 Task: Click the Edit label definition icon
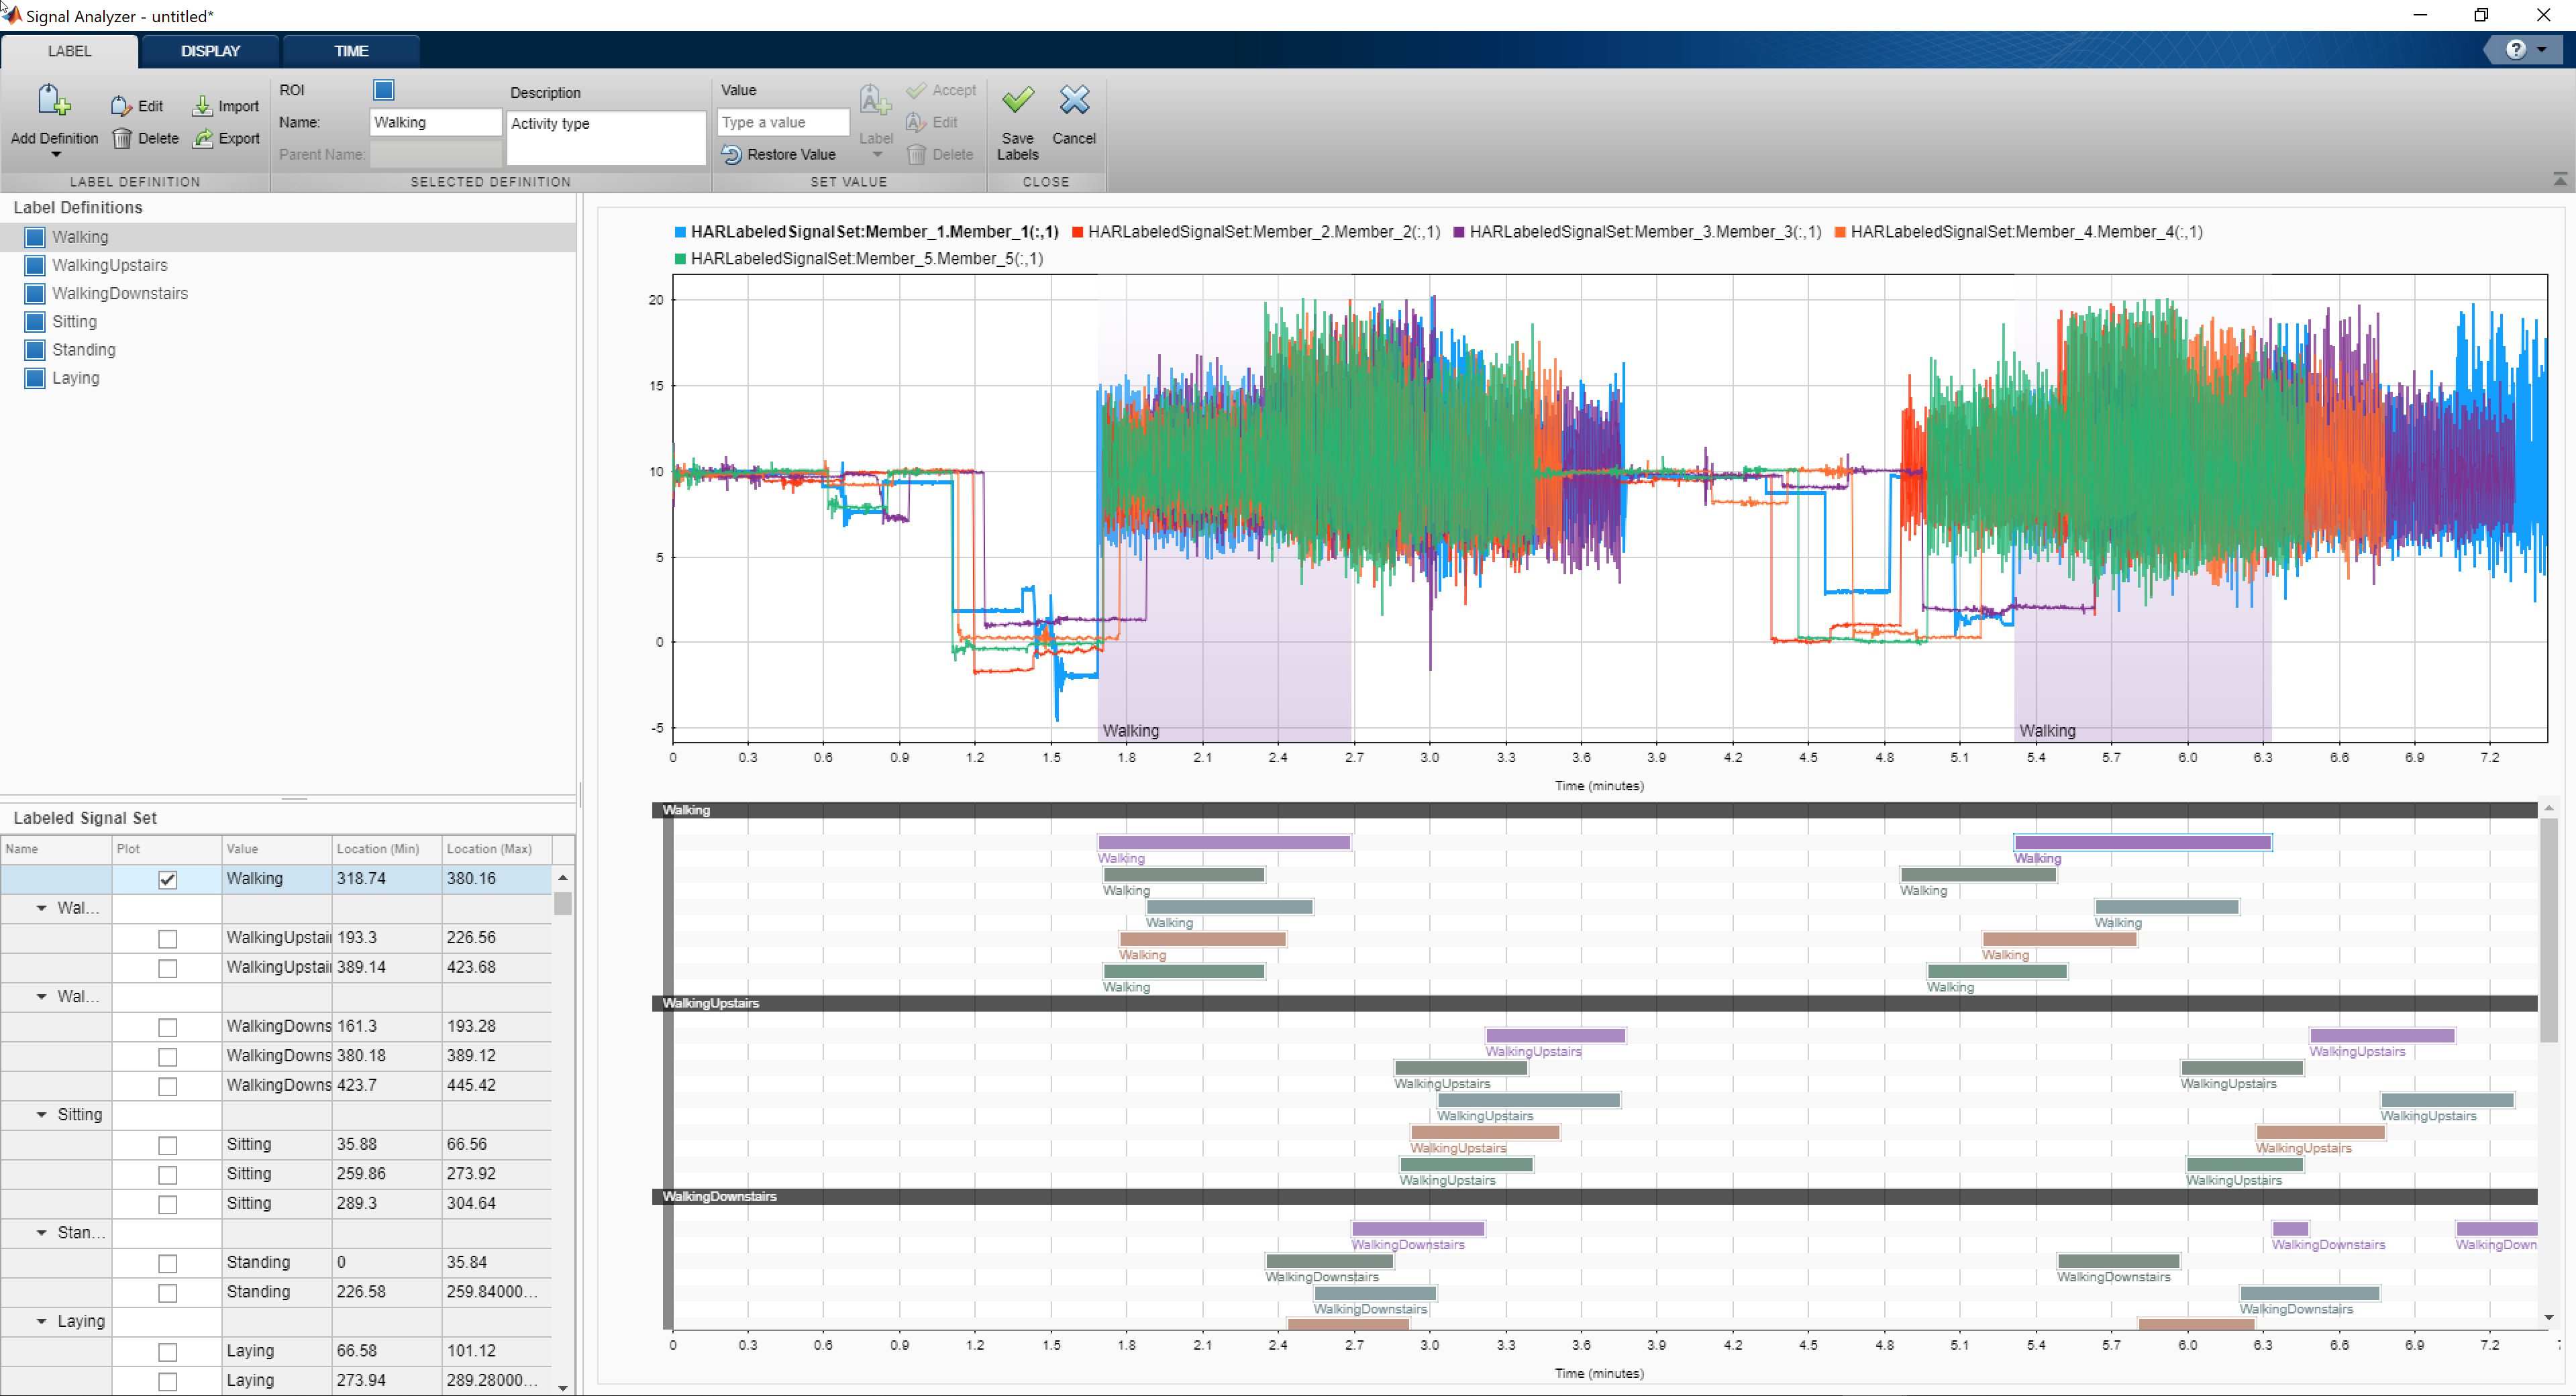click(x=121, y=106)
